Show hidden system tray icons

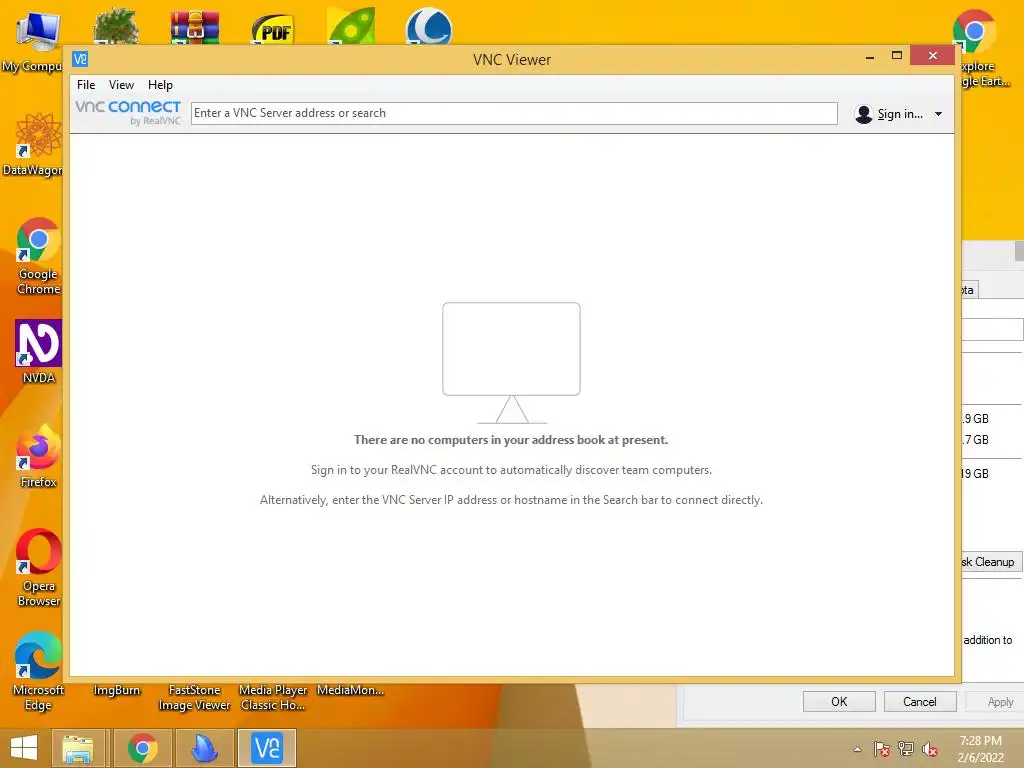point(857,749)
